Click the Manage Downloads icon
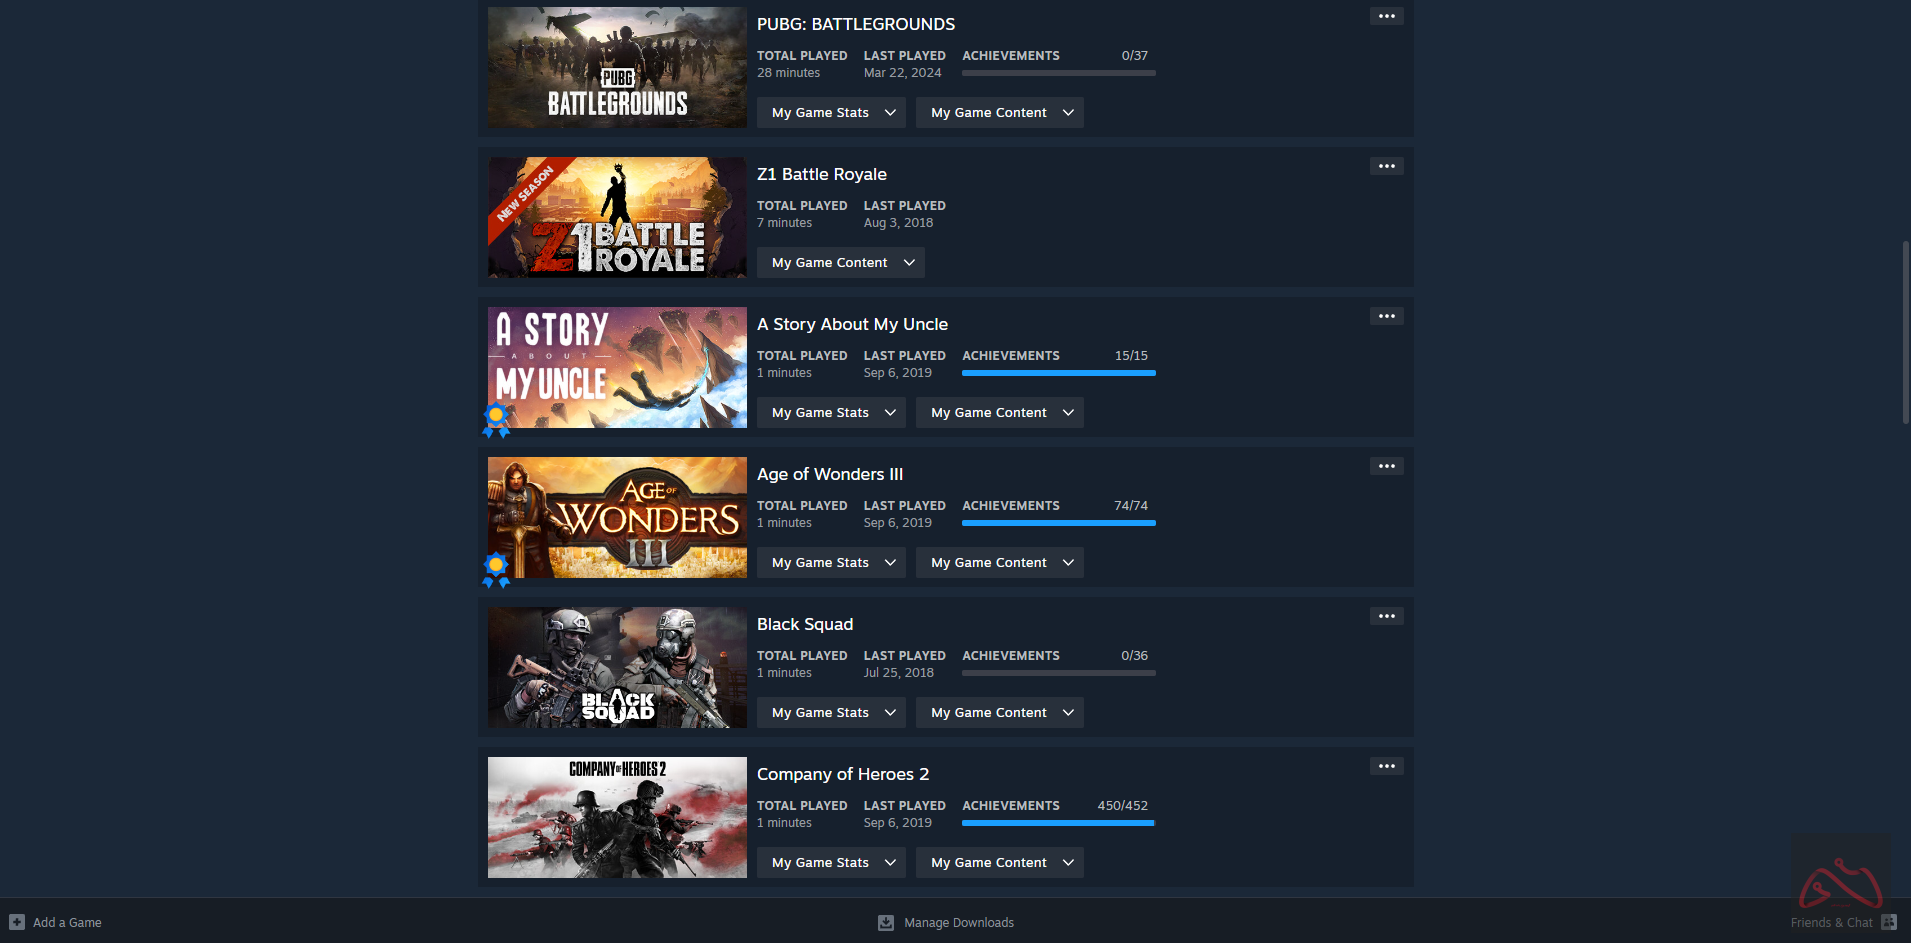 (x=886, y=922)
